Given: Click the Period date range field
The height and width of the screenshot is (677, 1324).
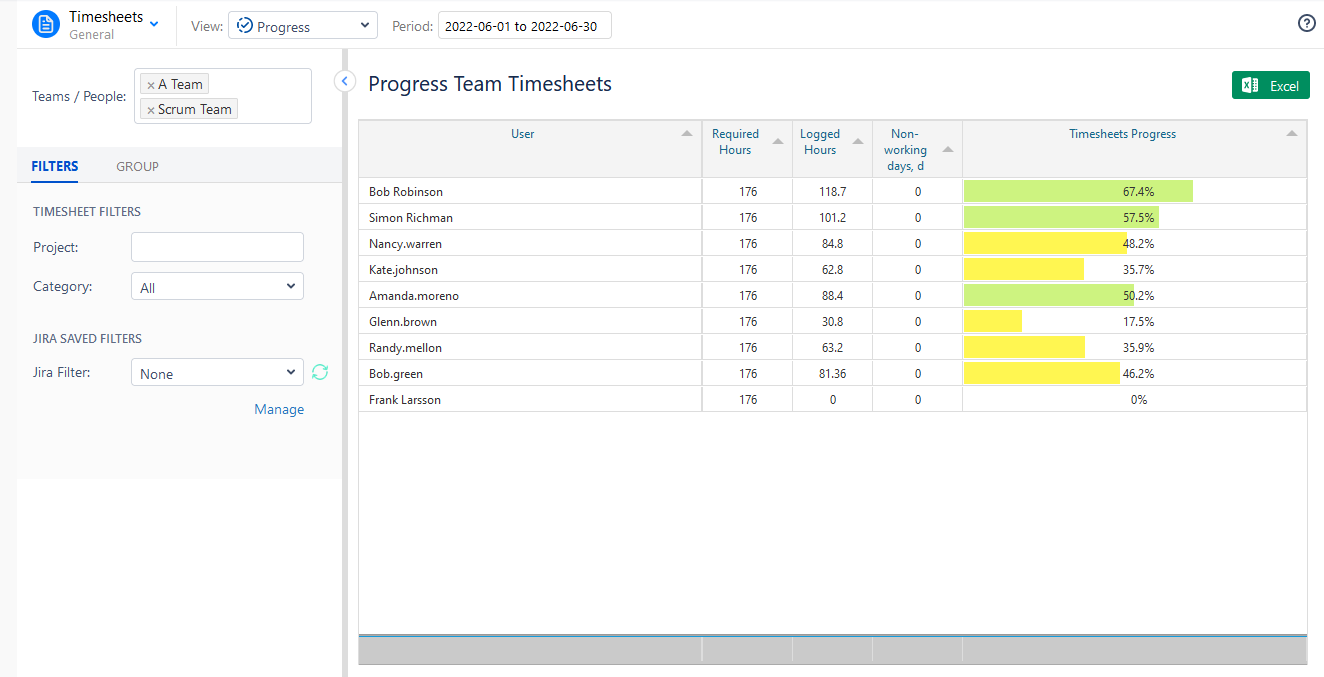Looking at the screenshot, I should [525, 26].
